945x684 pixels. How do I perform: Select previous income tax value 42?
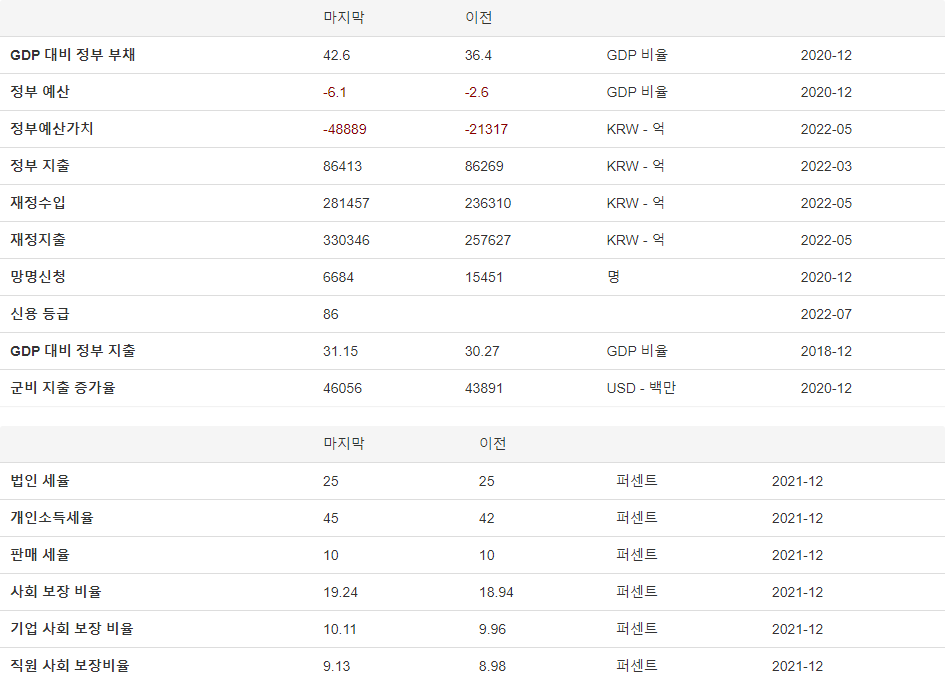(486, 518)
